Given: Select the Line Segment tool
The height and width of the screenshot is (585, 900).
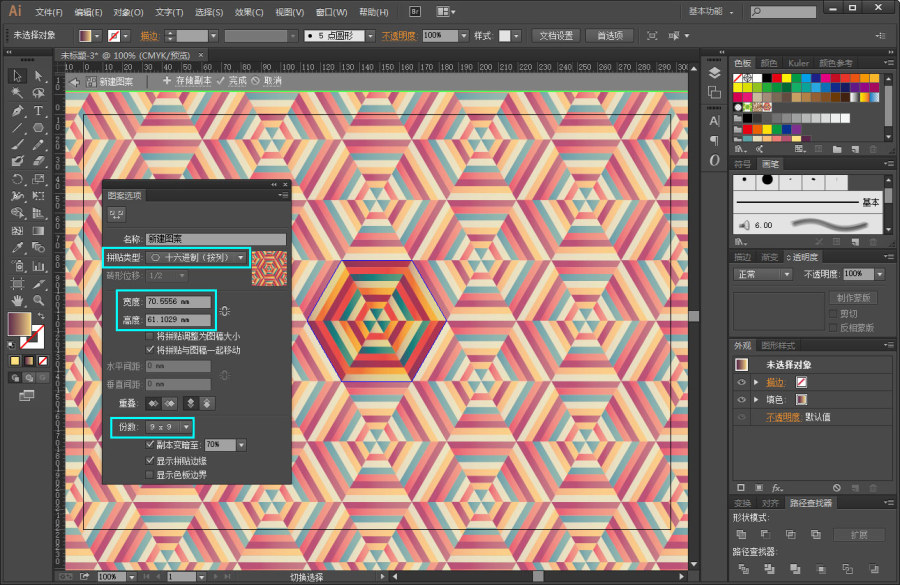Looking at the screenshot, I should [17, 128].
